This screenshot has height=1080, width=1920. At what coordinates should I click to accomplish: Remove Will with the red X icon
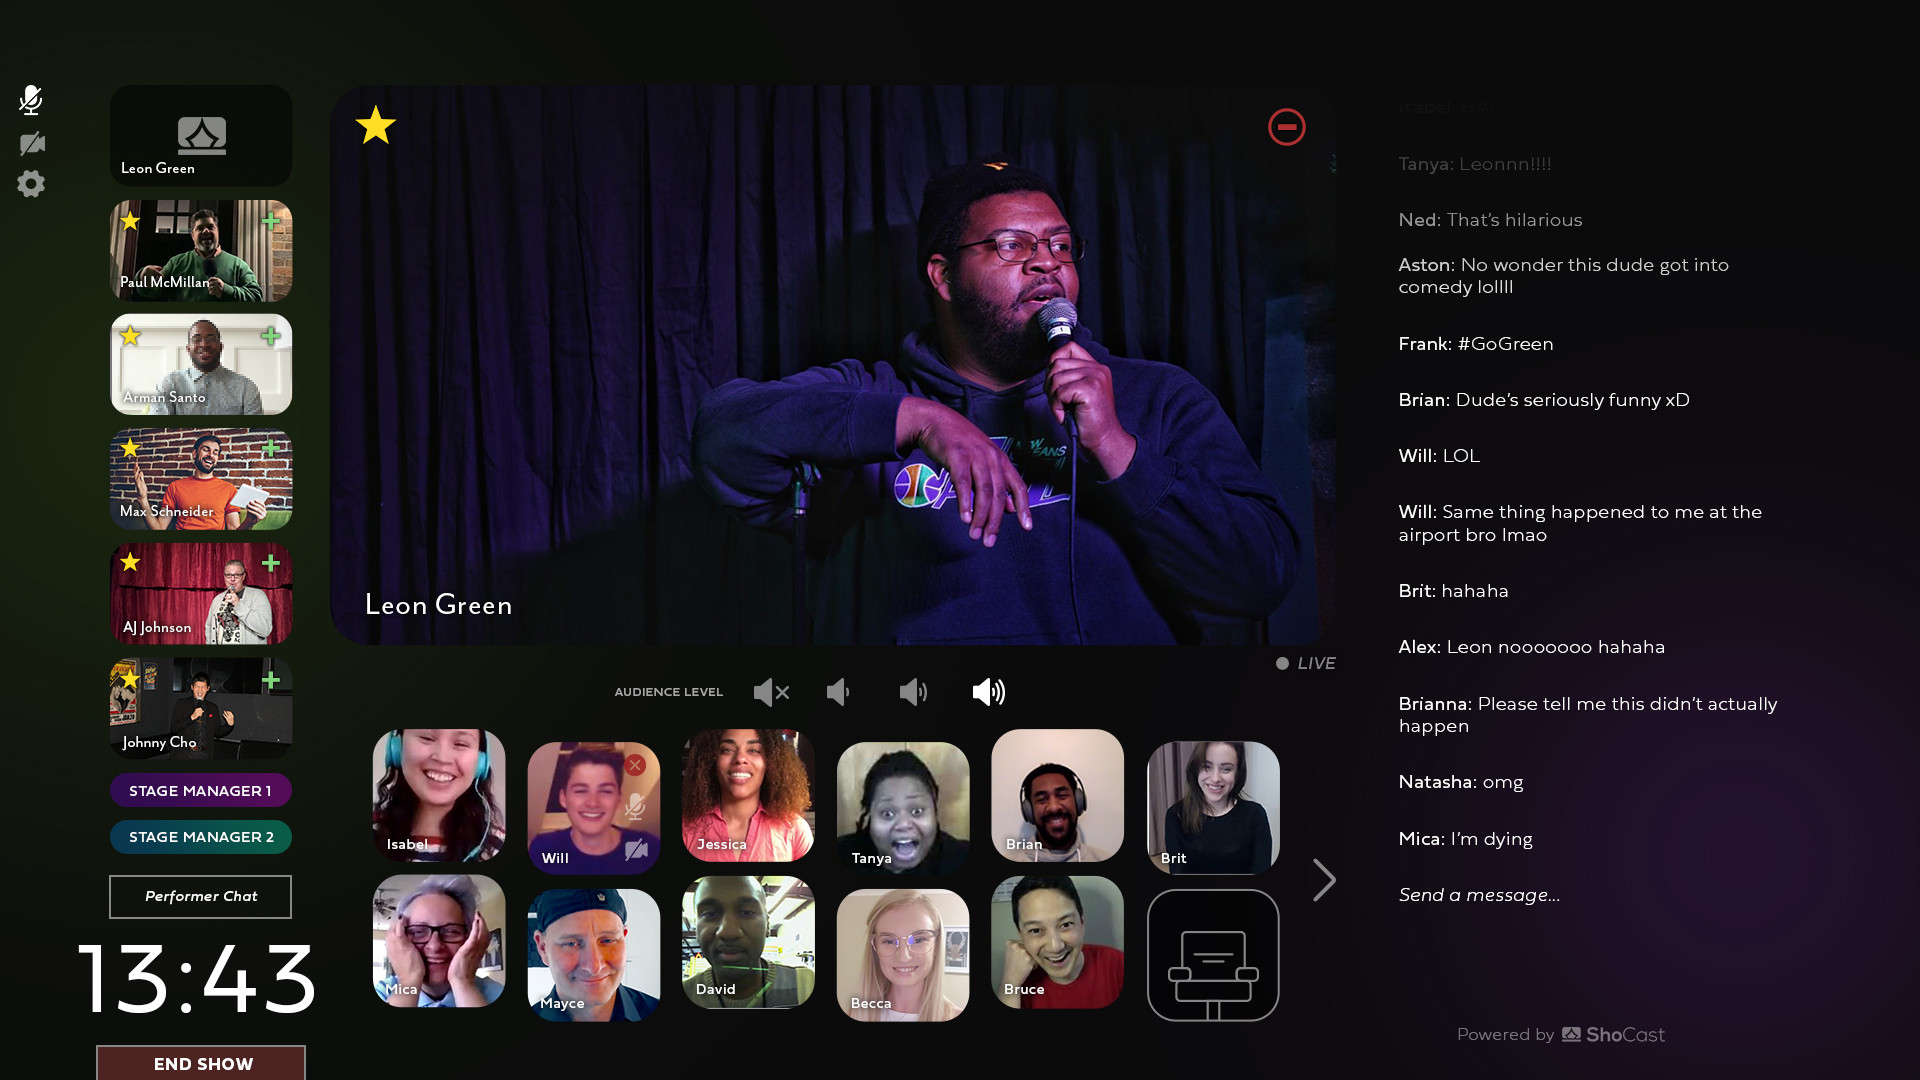(x=635, y=765)
